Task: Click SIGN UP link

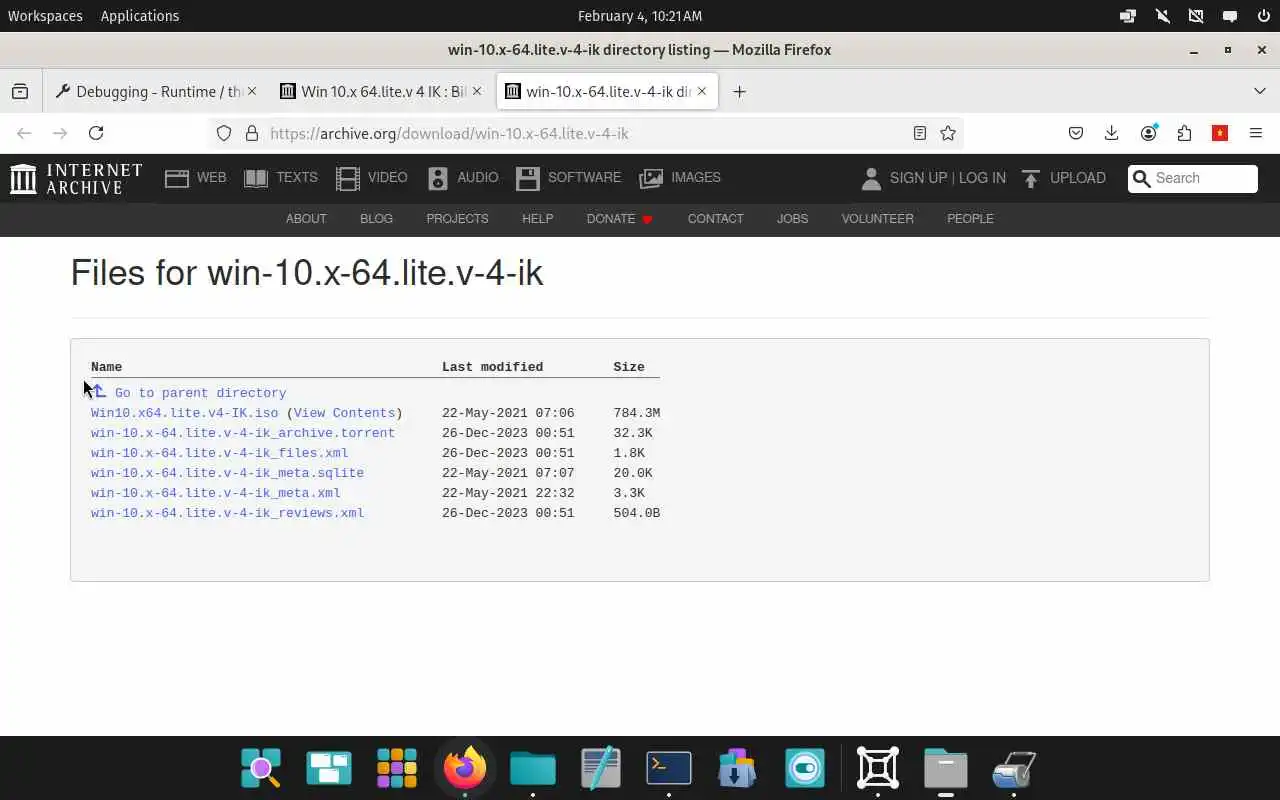Action: click(x=918, y=178)
